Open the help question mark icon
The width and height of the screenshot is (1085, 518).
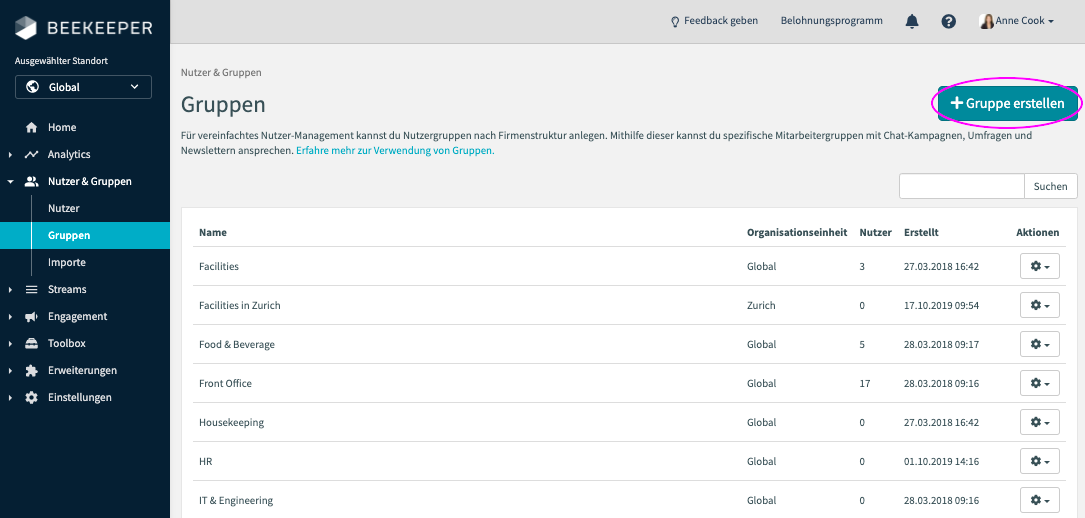pyautogui.click(x=948, y=21)
